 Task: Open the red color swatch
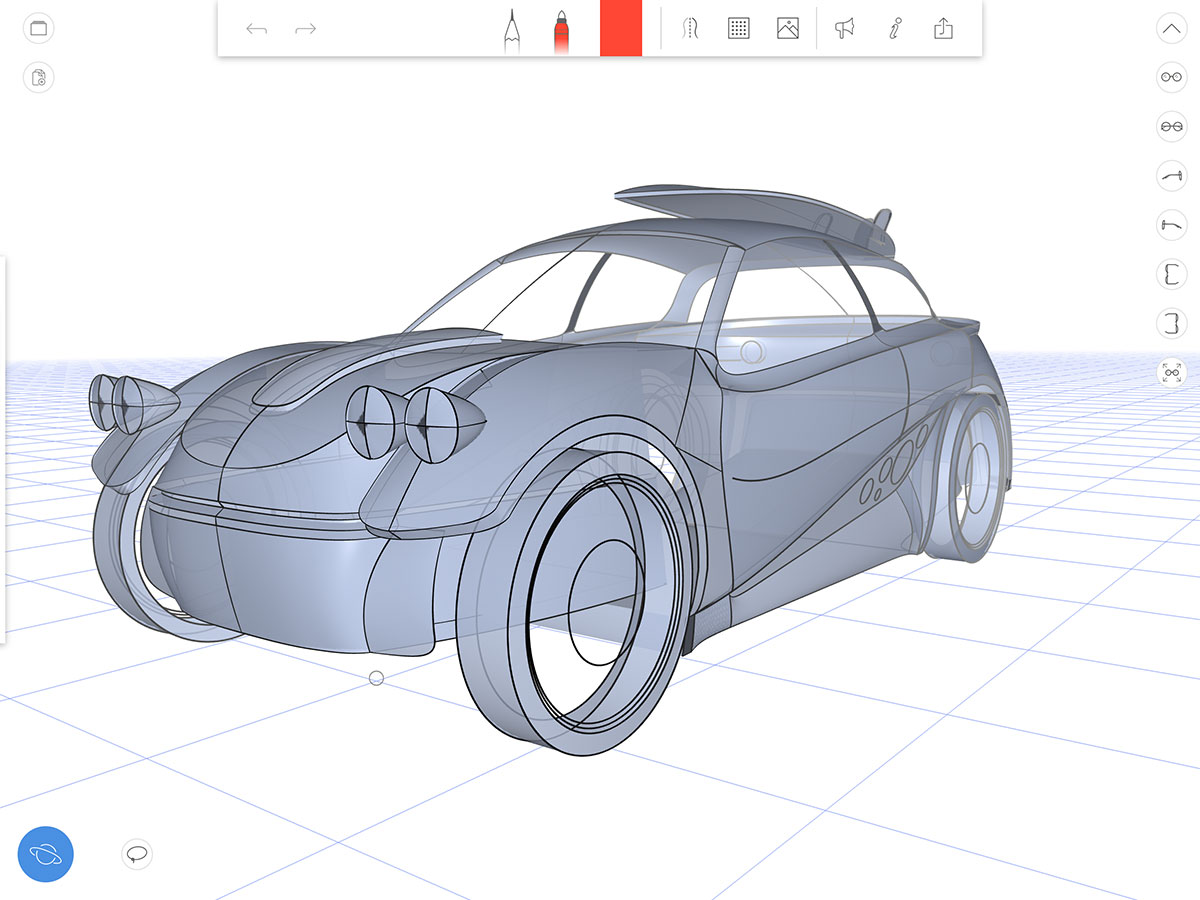(621, 28)
